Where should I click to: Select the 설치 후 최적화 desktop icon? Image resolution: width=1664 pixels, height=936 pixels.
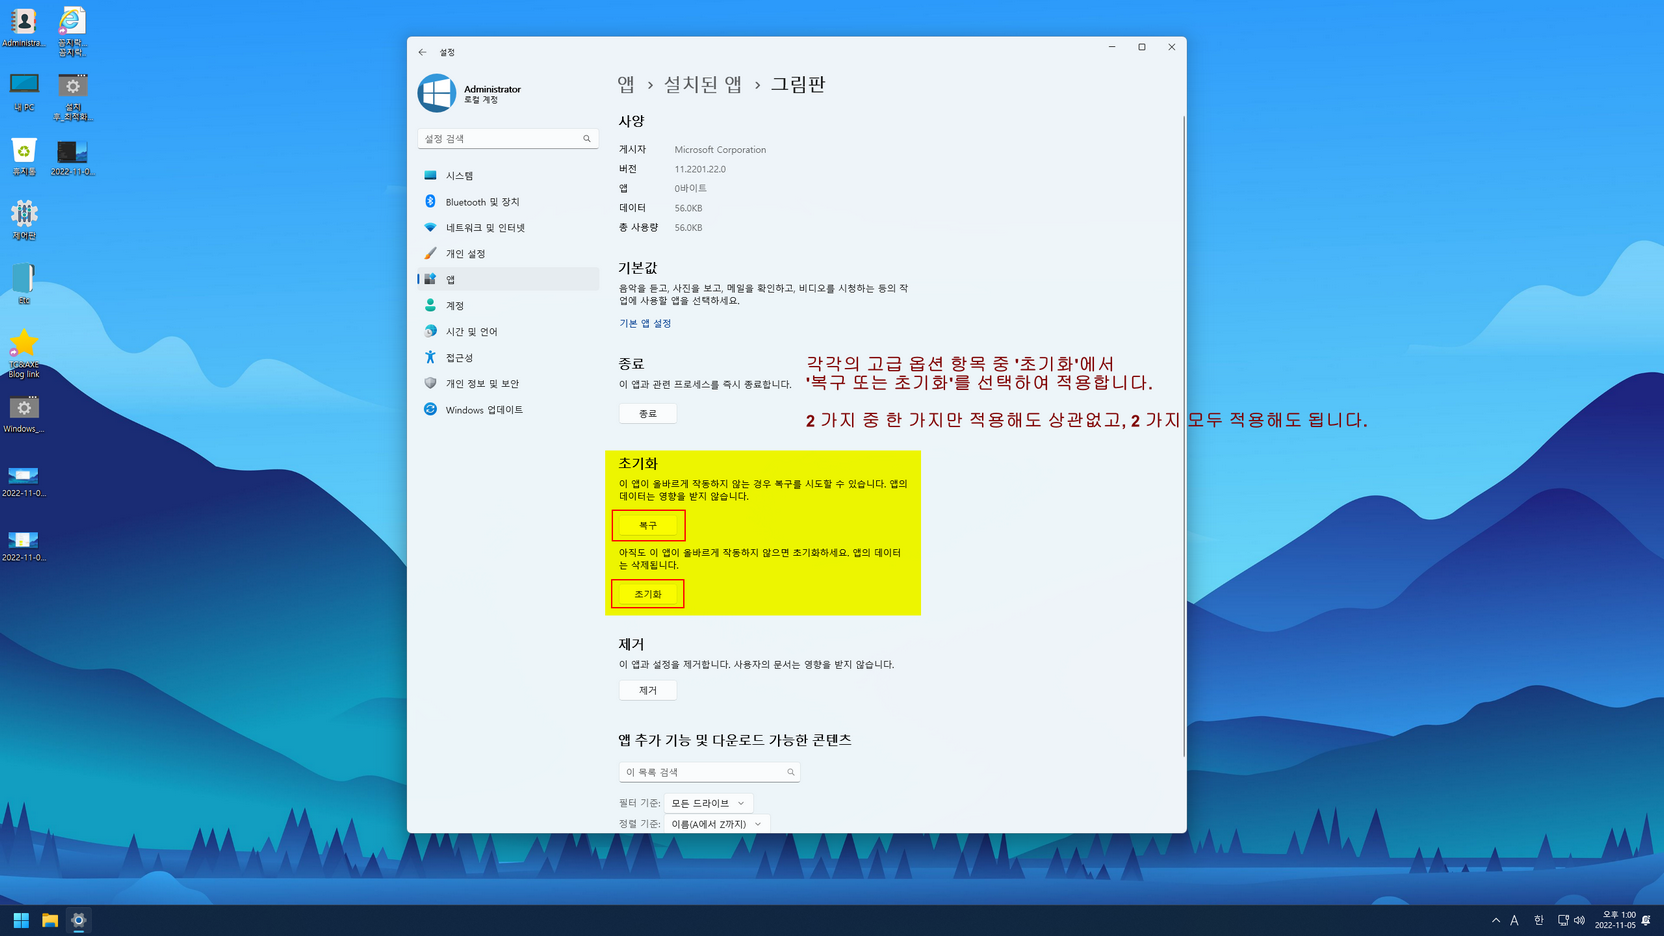(x=72, y=97)
